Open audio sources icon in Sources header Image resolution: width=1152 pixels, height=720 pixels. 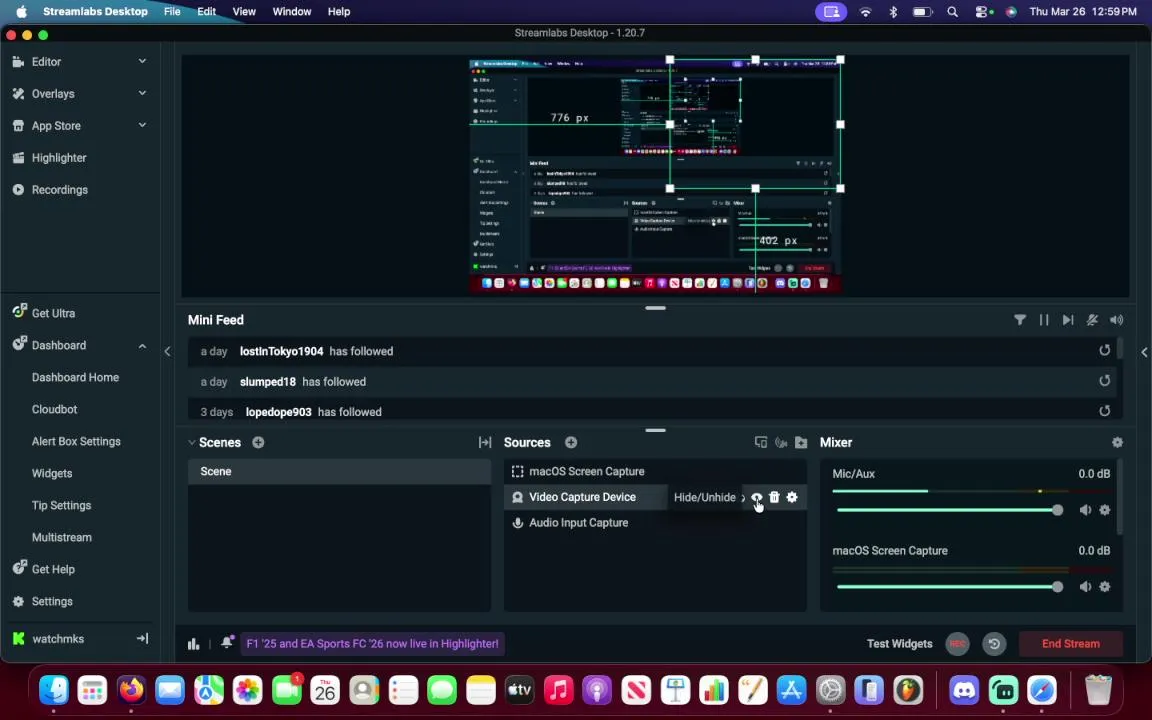coord(781,442)
